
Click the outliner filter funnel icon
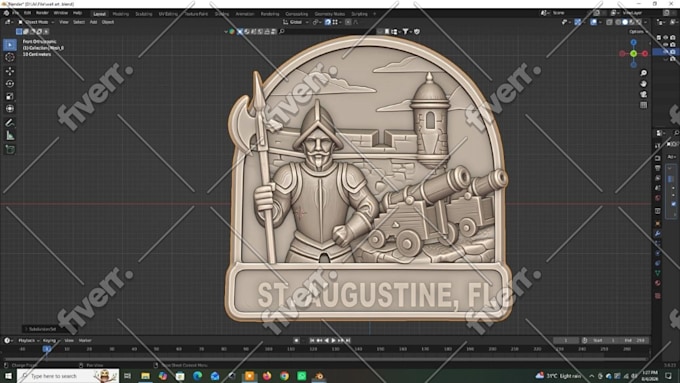click(405, 31)
